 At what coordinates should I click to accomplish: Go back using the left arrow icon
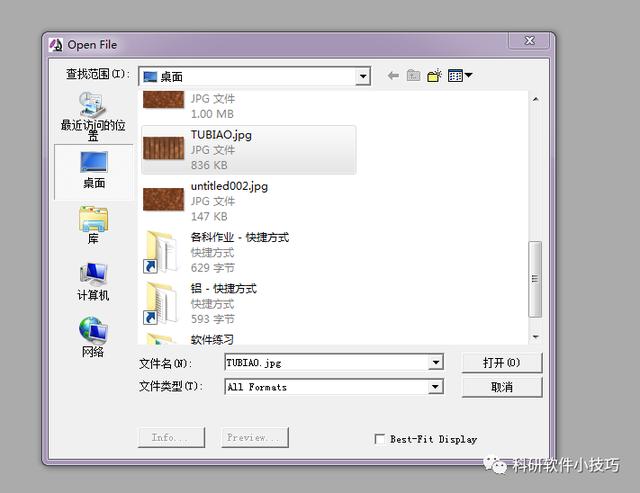point(393,76)
